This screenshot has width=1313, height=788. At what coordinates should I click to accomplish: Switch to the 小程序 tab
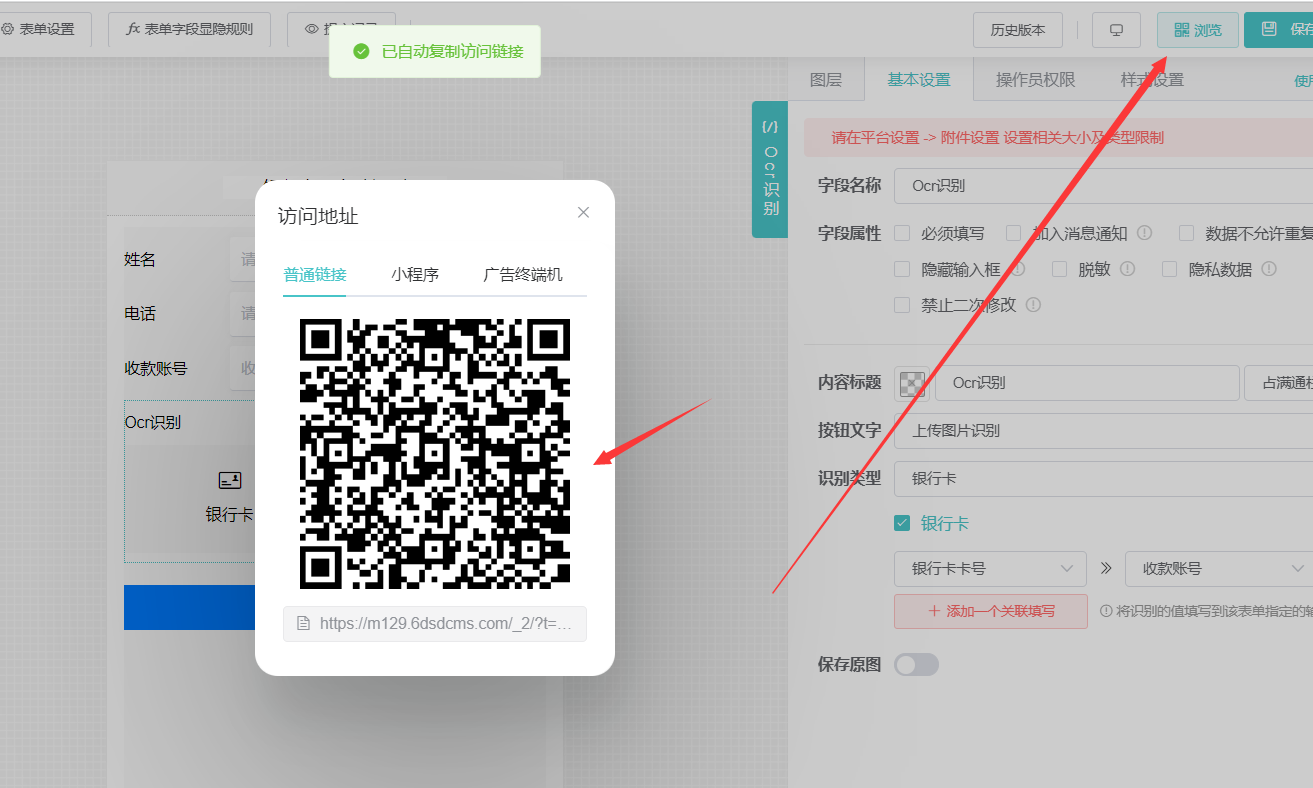[415, 275]
